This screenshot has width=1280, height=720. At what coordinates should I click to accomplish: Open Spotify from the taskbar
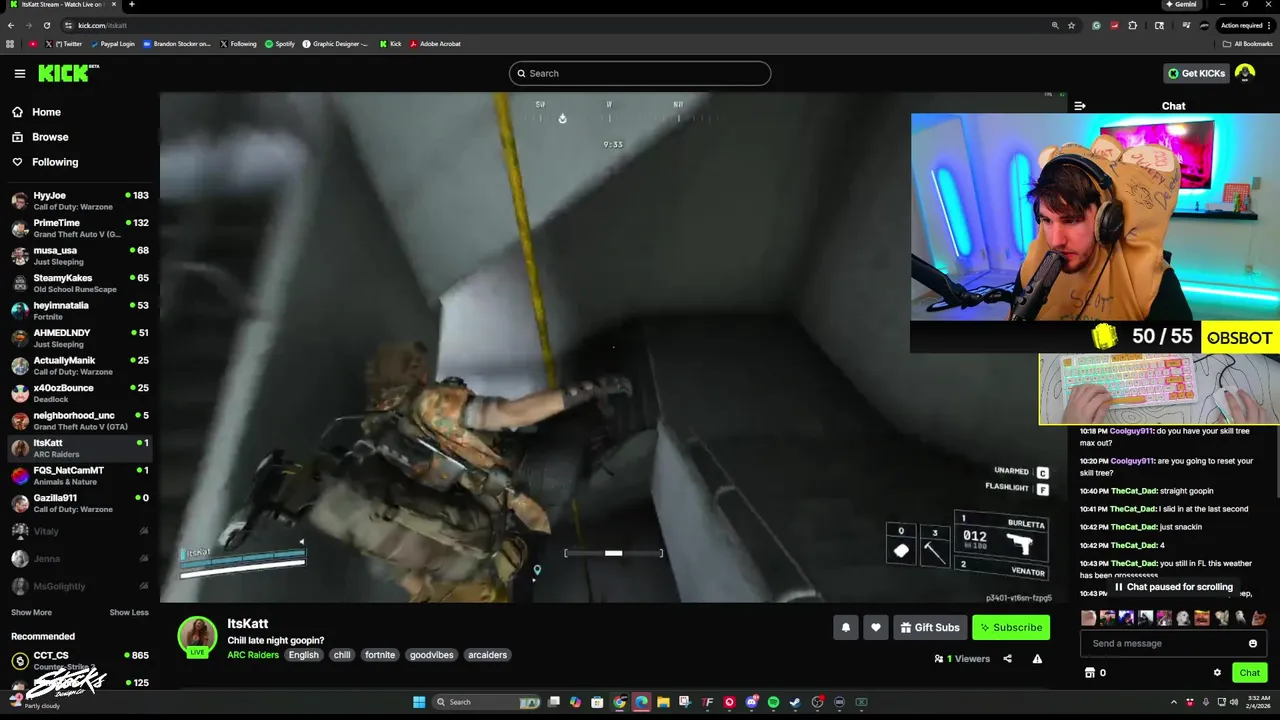(773, 702)
